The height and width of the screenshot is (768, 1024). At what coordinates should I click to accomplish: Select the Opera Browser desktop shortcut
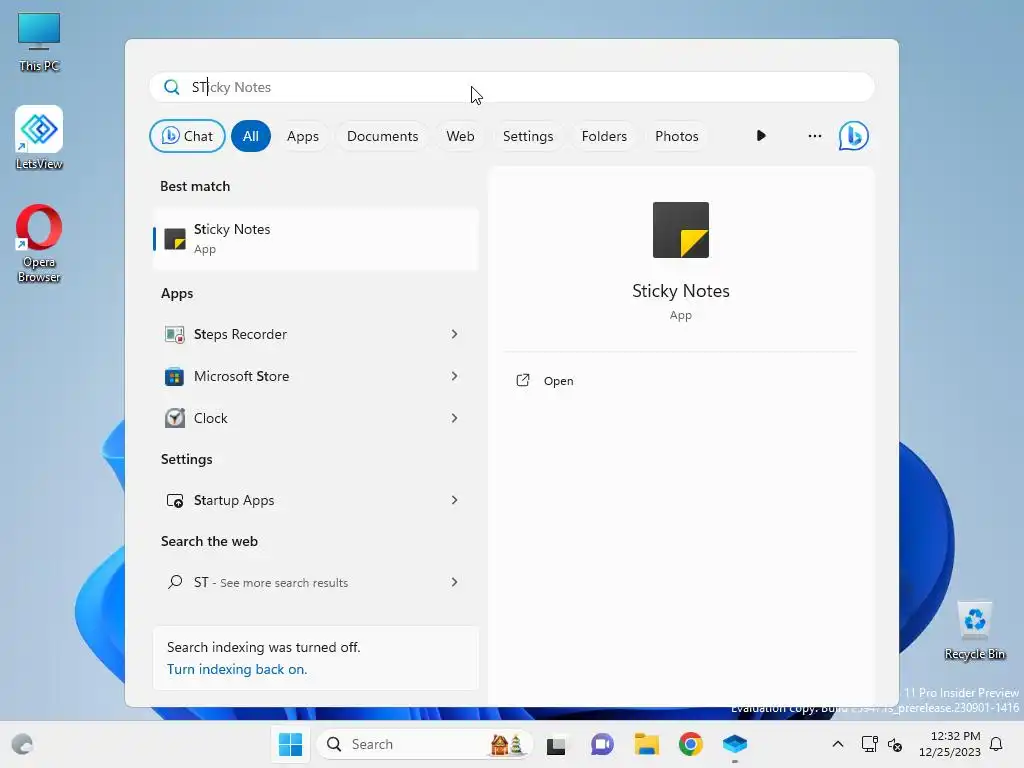(39, 244)
